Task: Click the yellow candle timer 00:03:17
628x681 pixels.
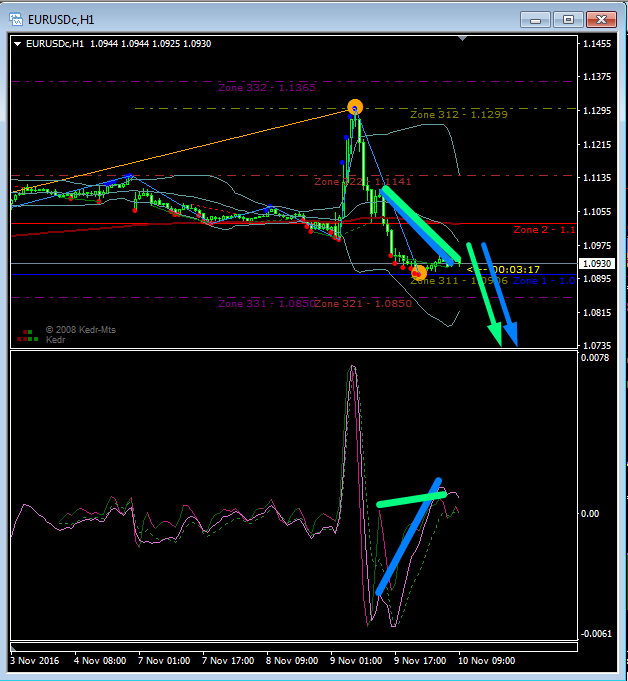Action: tap(516, 270)
